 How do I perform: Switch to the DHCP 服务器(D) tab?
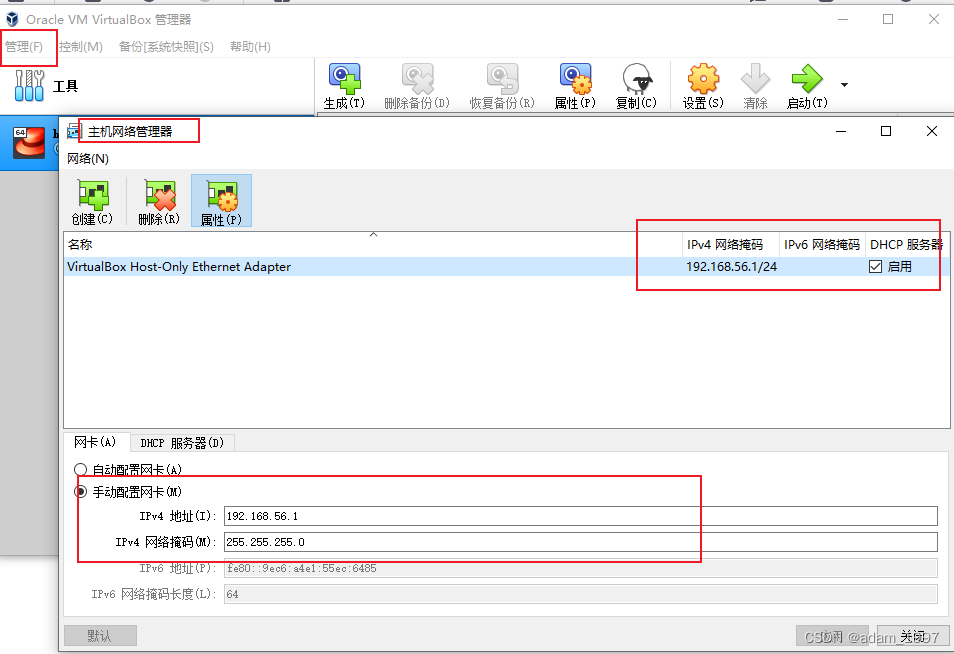[x=181, y=442]
